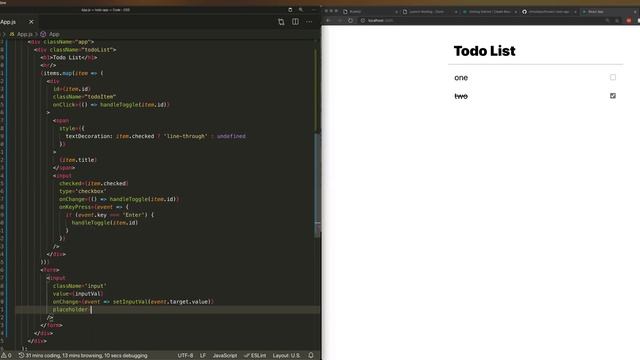The height and width of the screenshot is (360, 640).
Task: Click the className="todoItem" code line
Action: coord(84,97)
